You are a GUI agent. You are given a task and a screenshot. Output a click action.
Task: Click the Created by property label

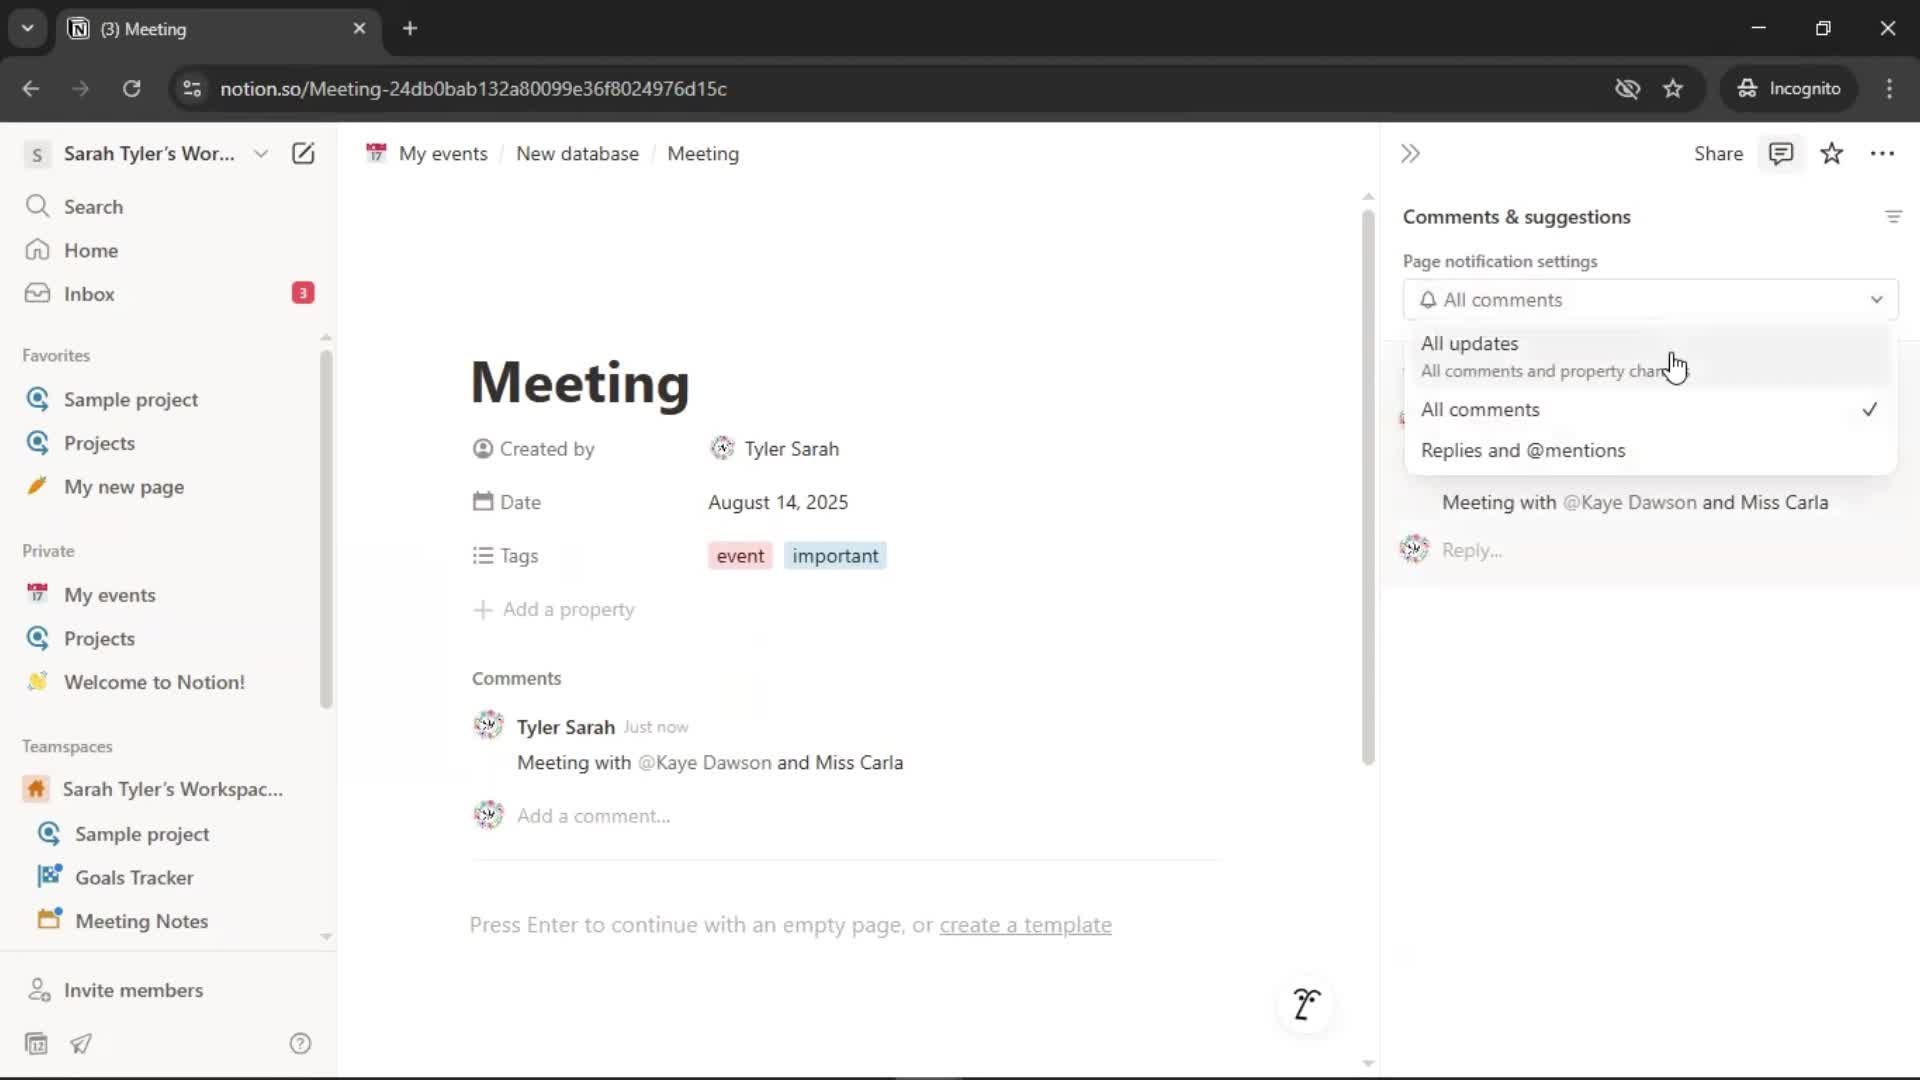[x=534, y=449]
